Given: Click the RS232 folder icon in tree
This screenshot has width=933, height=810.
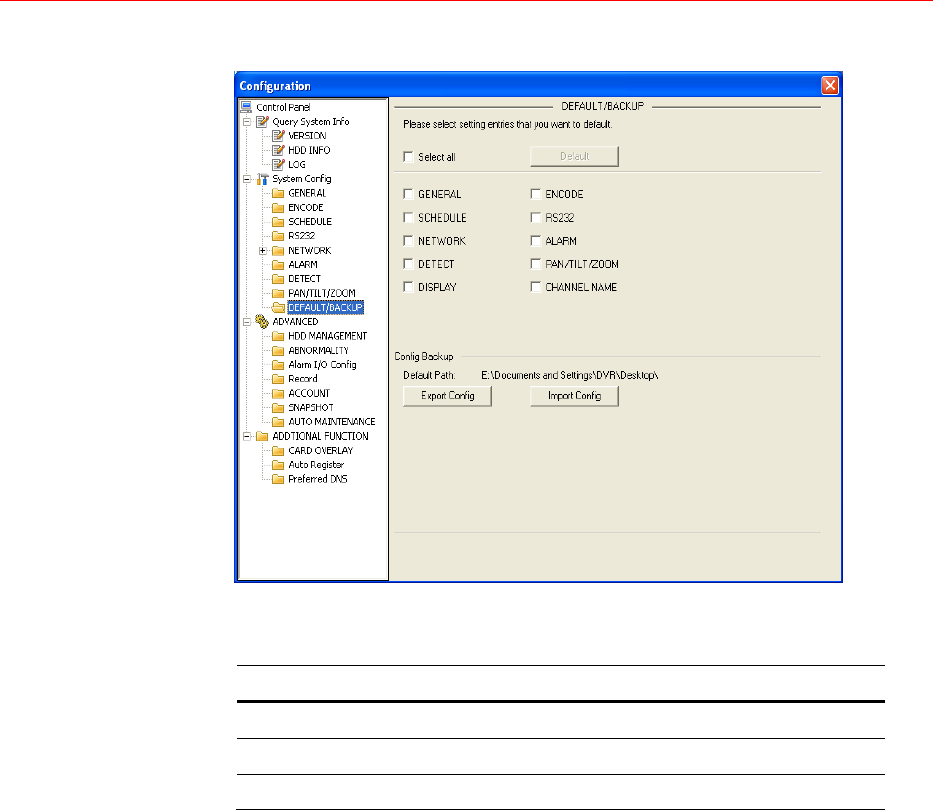Looking at the screenshot, I should click(x=278, y=236).
